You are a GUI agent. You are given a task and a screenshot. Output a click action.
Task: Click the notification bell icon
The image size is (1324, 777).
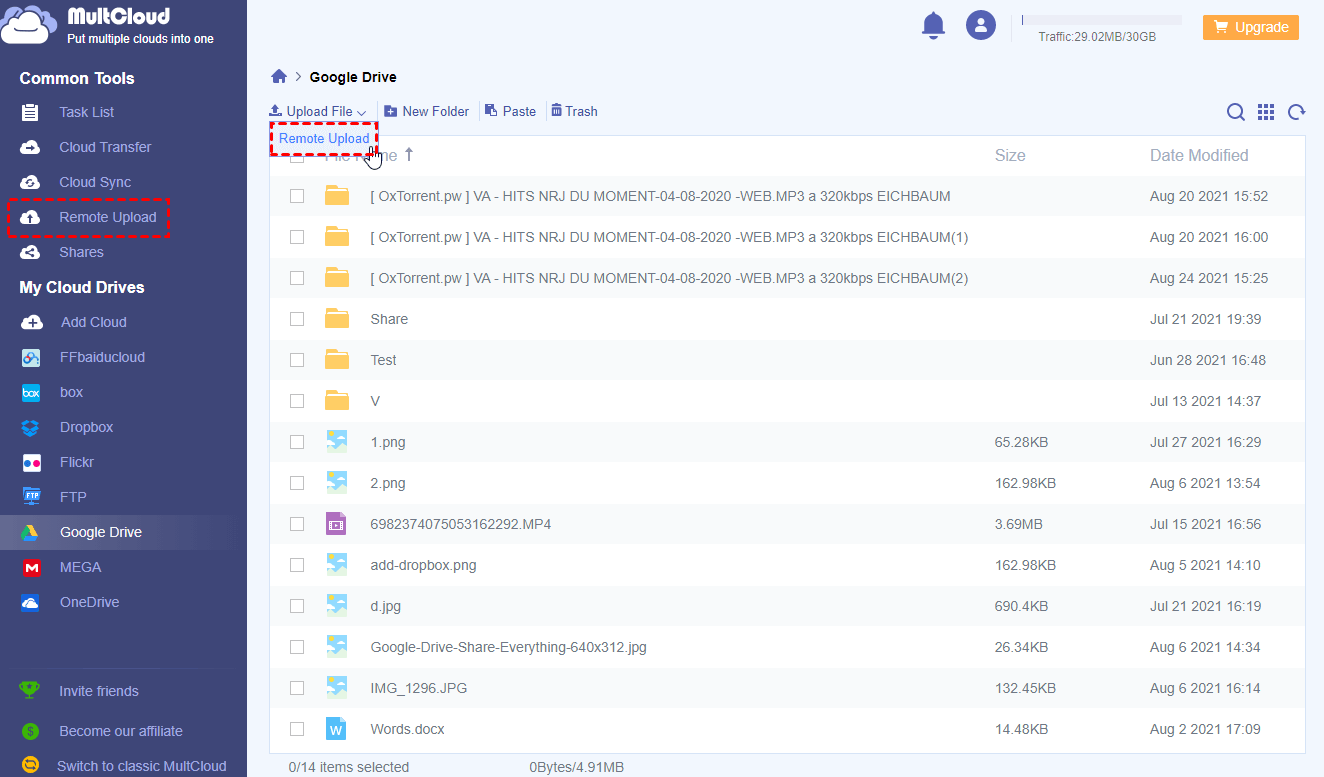click(x=932, y=25)
